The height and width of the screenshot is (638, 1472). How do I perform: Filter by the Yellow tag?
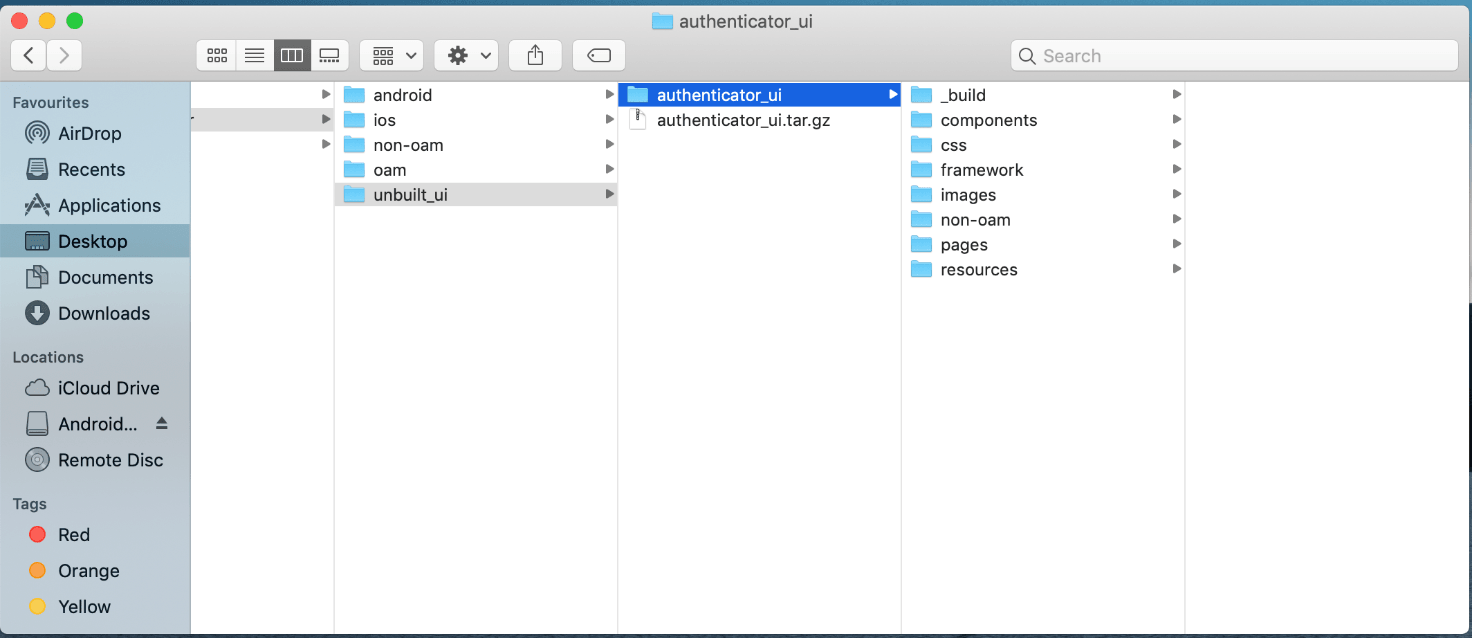(x=94, y=607)
